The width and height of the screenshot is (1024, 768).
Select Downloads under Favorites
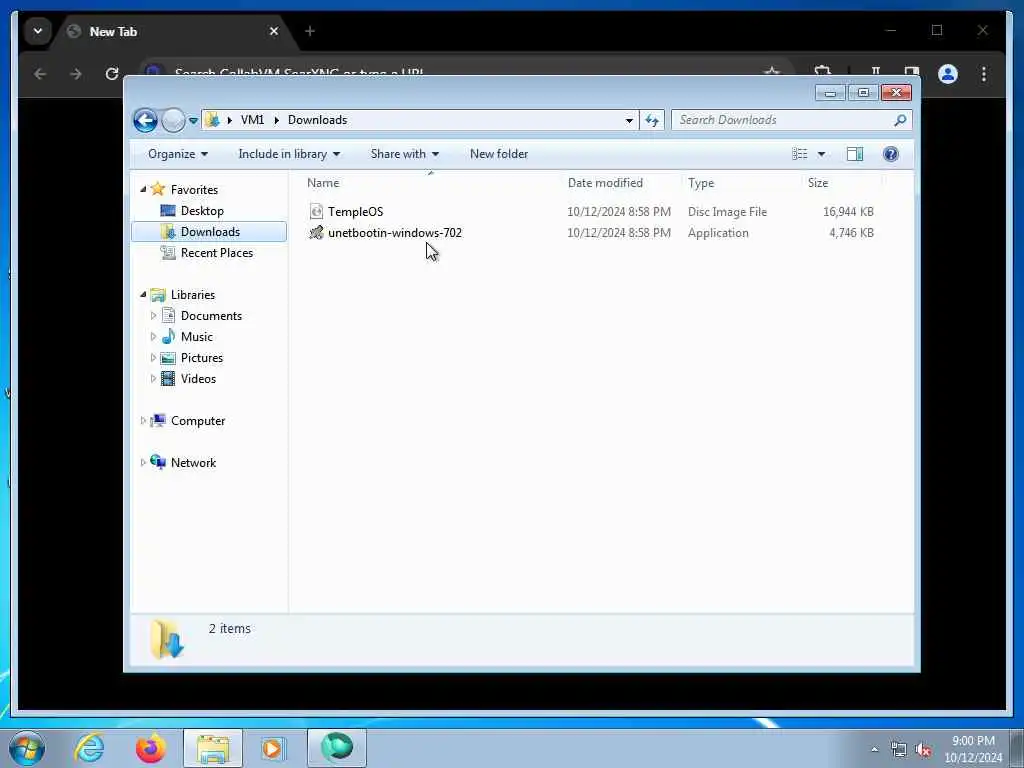click(210, 232)
